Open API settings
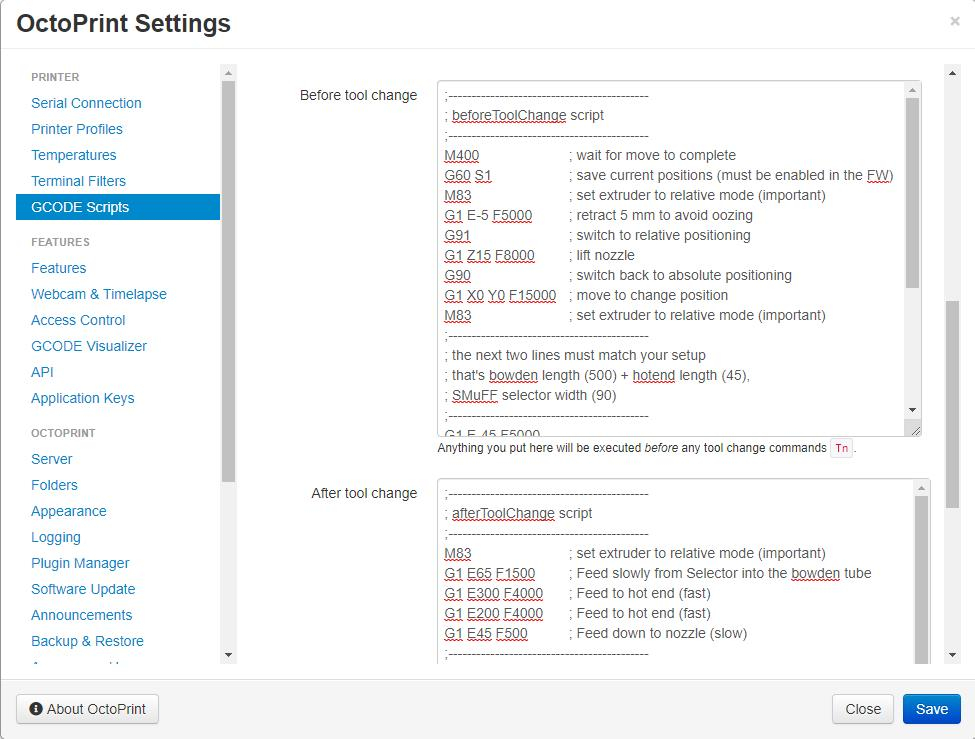Image resolution: width=975 pixels, height=739 pixels. (x=42, y=372)
